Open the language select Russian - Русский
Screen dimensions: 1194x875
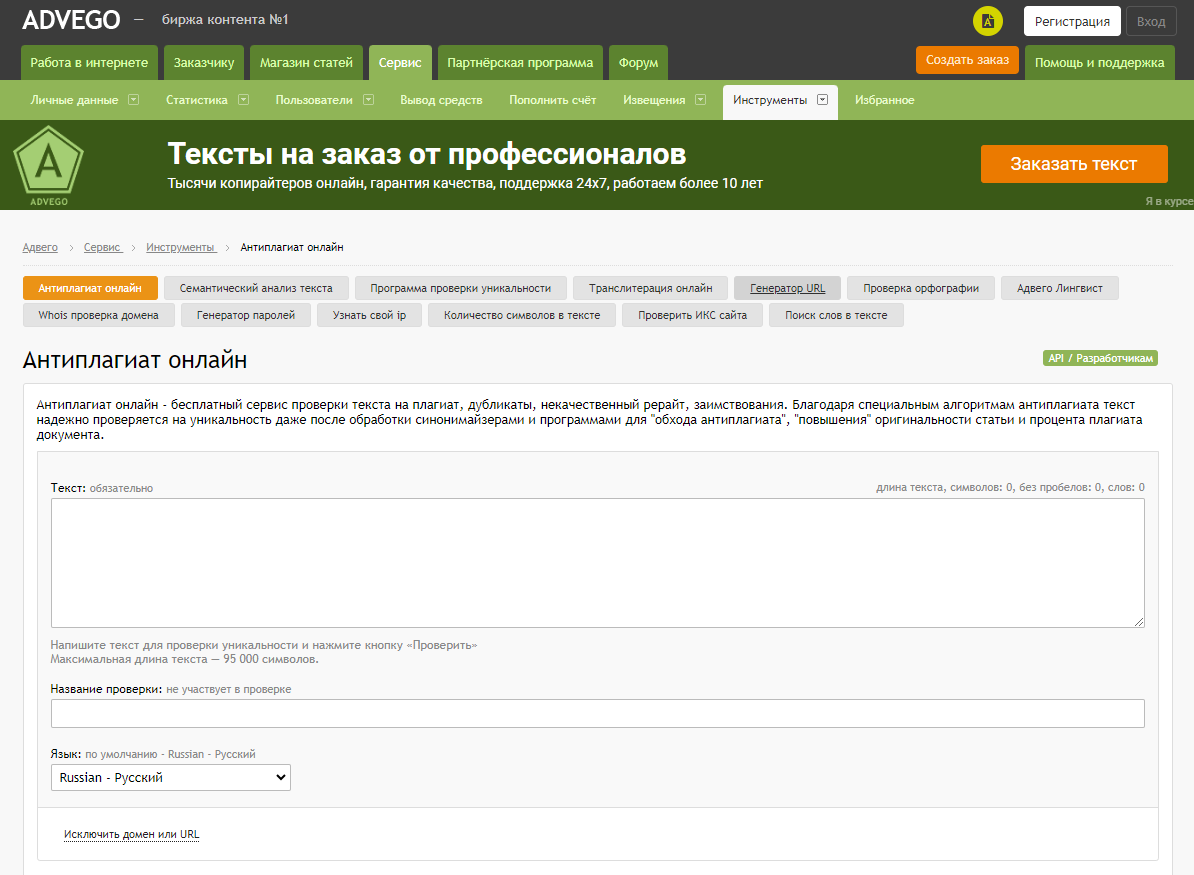[x=170, y=777]
